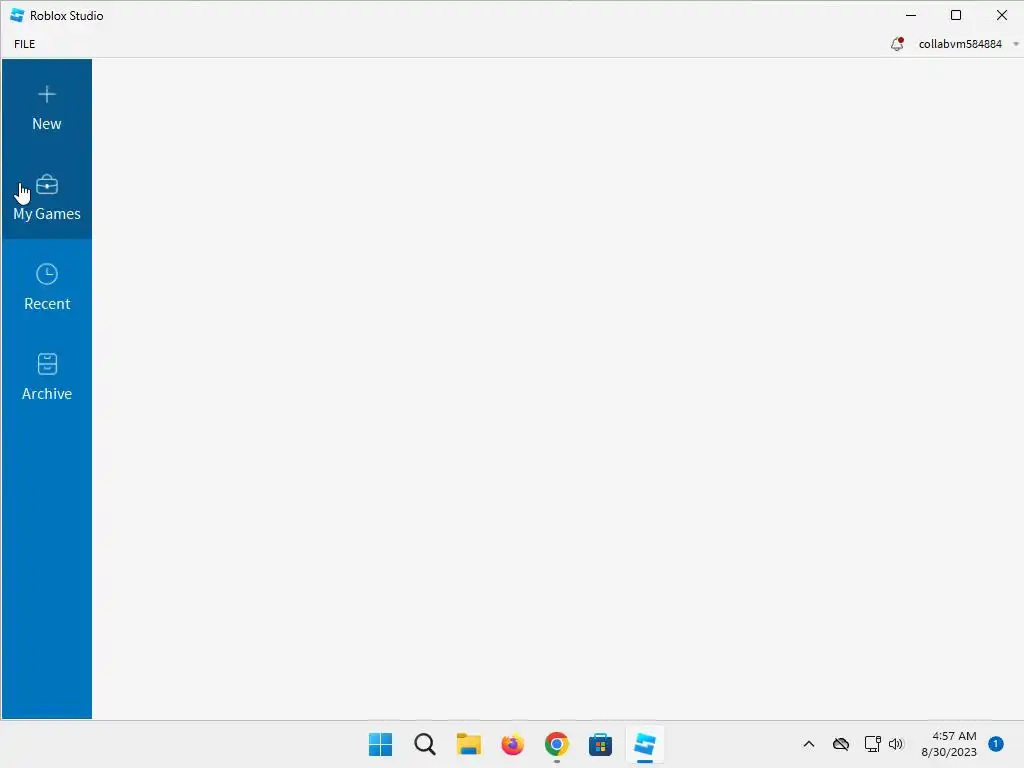Viewport: 1024px width, 768px height.
Task: Switch to the Archive sidebar tab
Action: click(x=46, y=375)
